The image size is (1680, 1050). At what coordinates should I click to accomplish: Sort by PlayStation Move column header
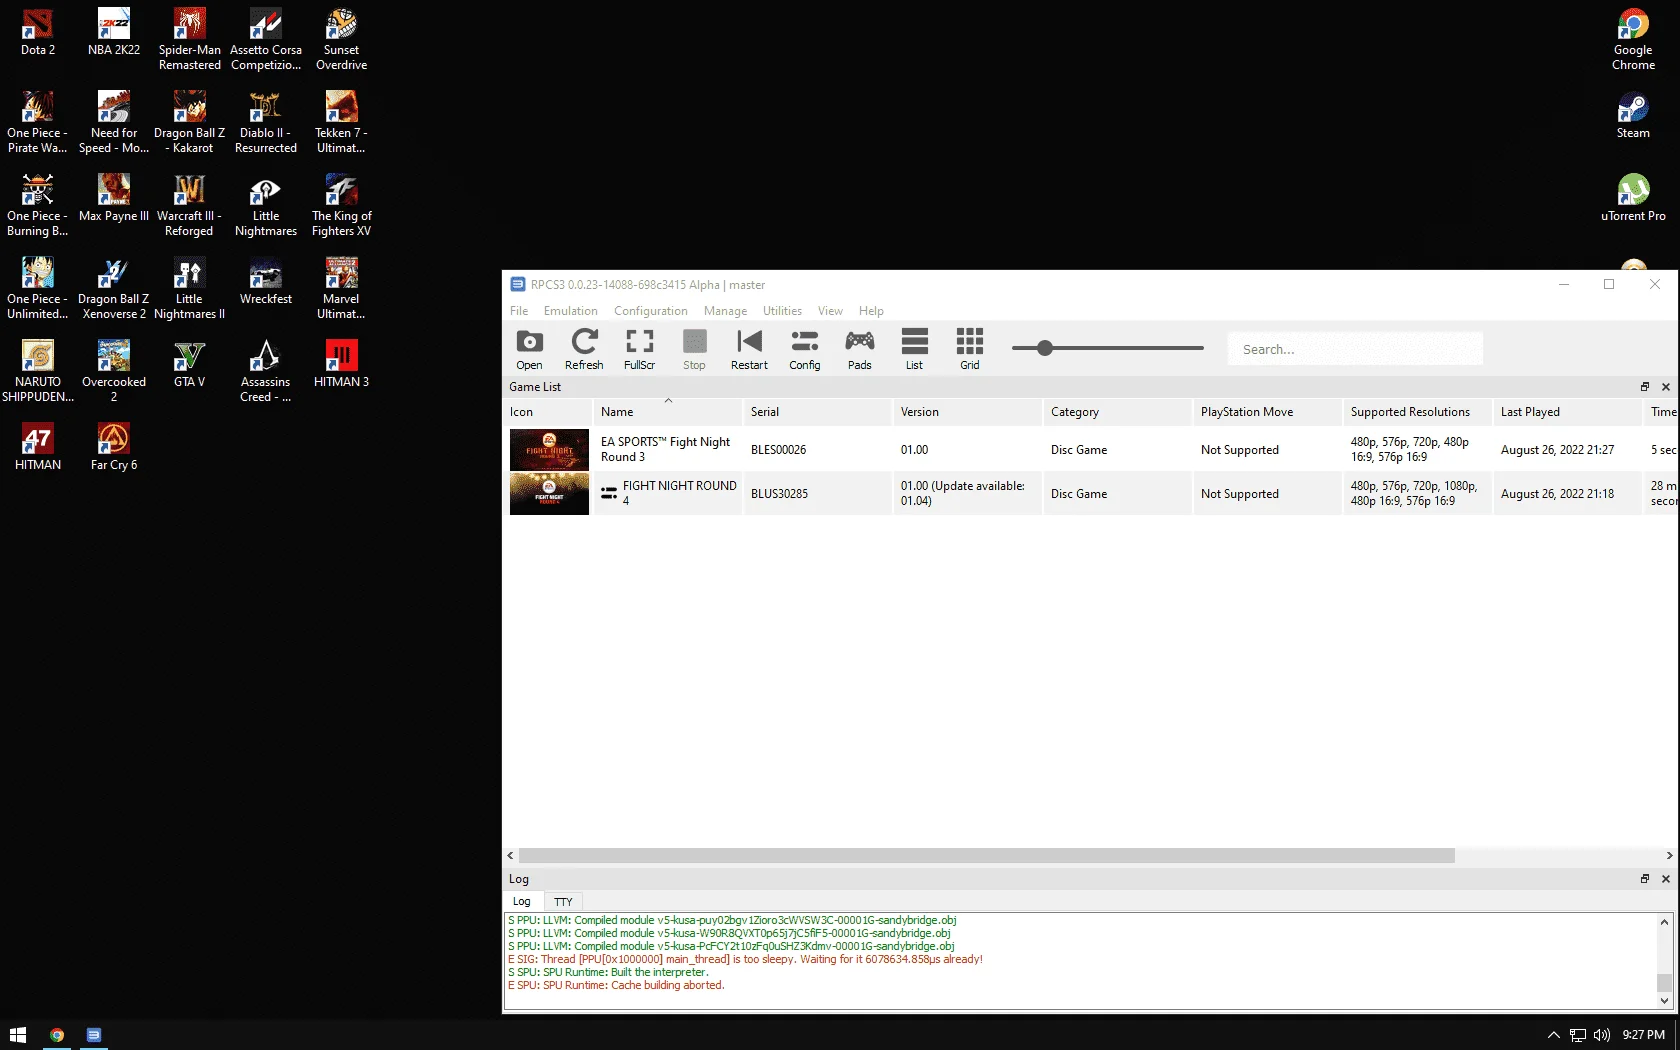(x=1266, y=412)
